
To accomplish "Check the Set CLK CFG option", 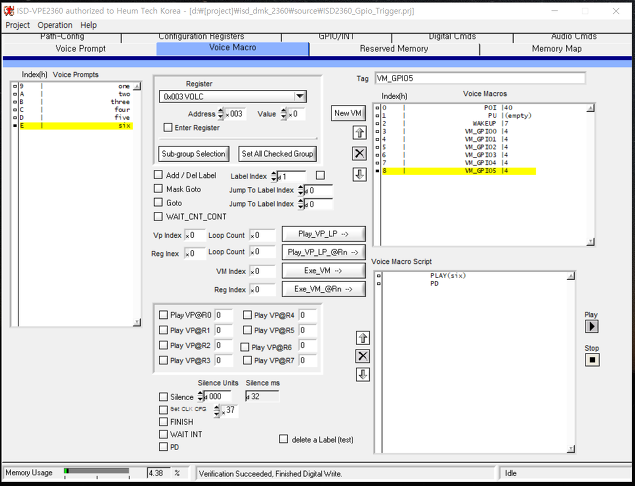I will [164, 409].
